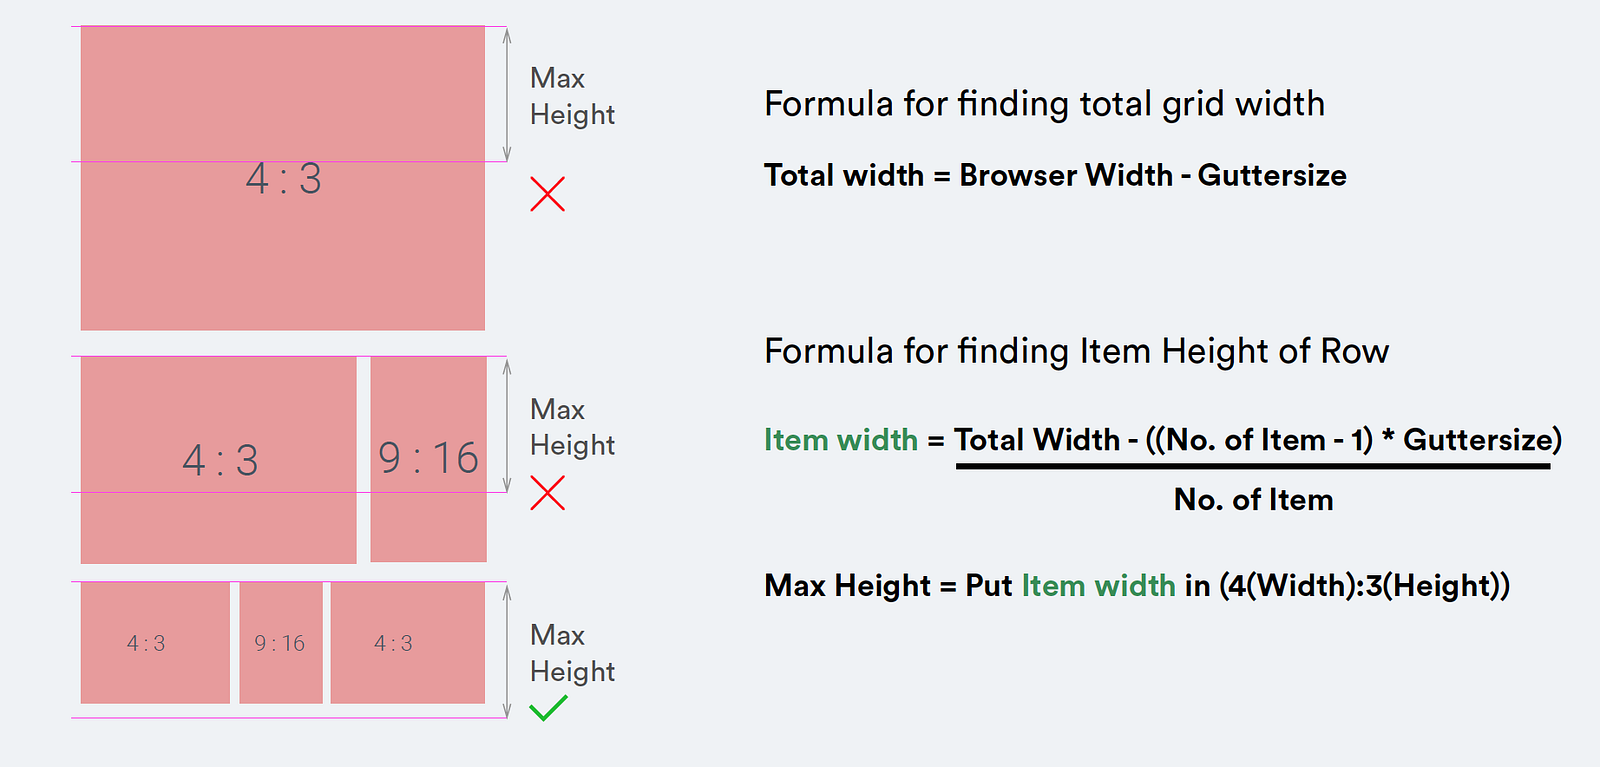1600x767 pixels.
Task: Select the first 4:3 block in the bottom row
Action: [155, 643]
